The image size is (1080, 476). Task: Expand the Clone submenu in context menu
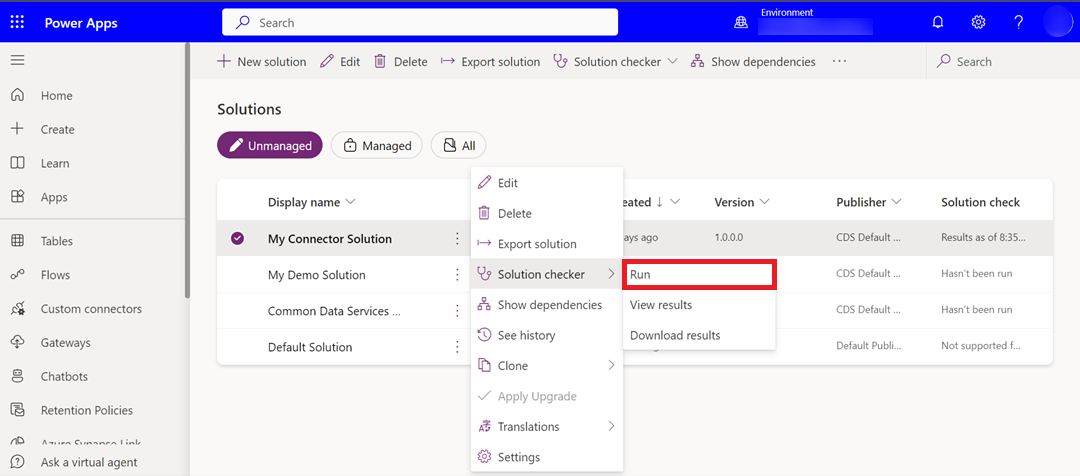[546, 366]
